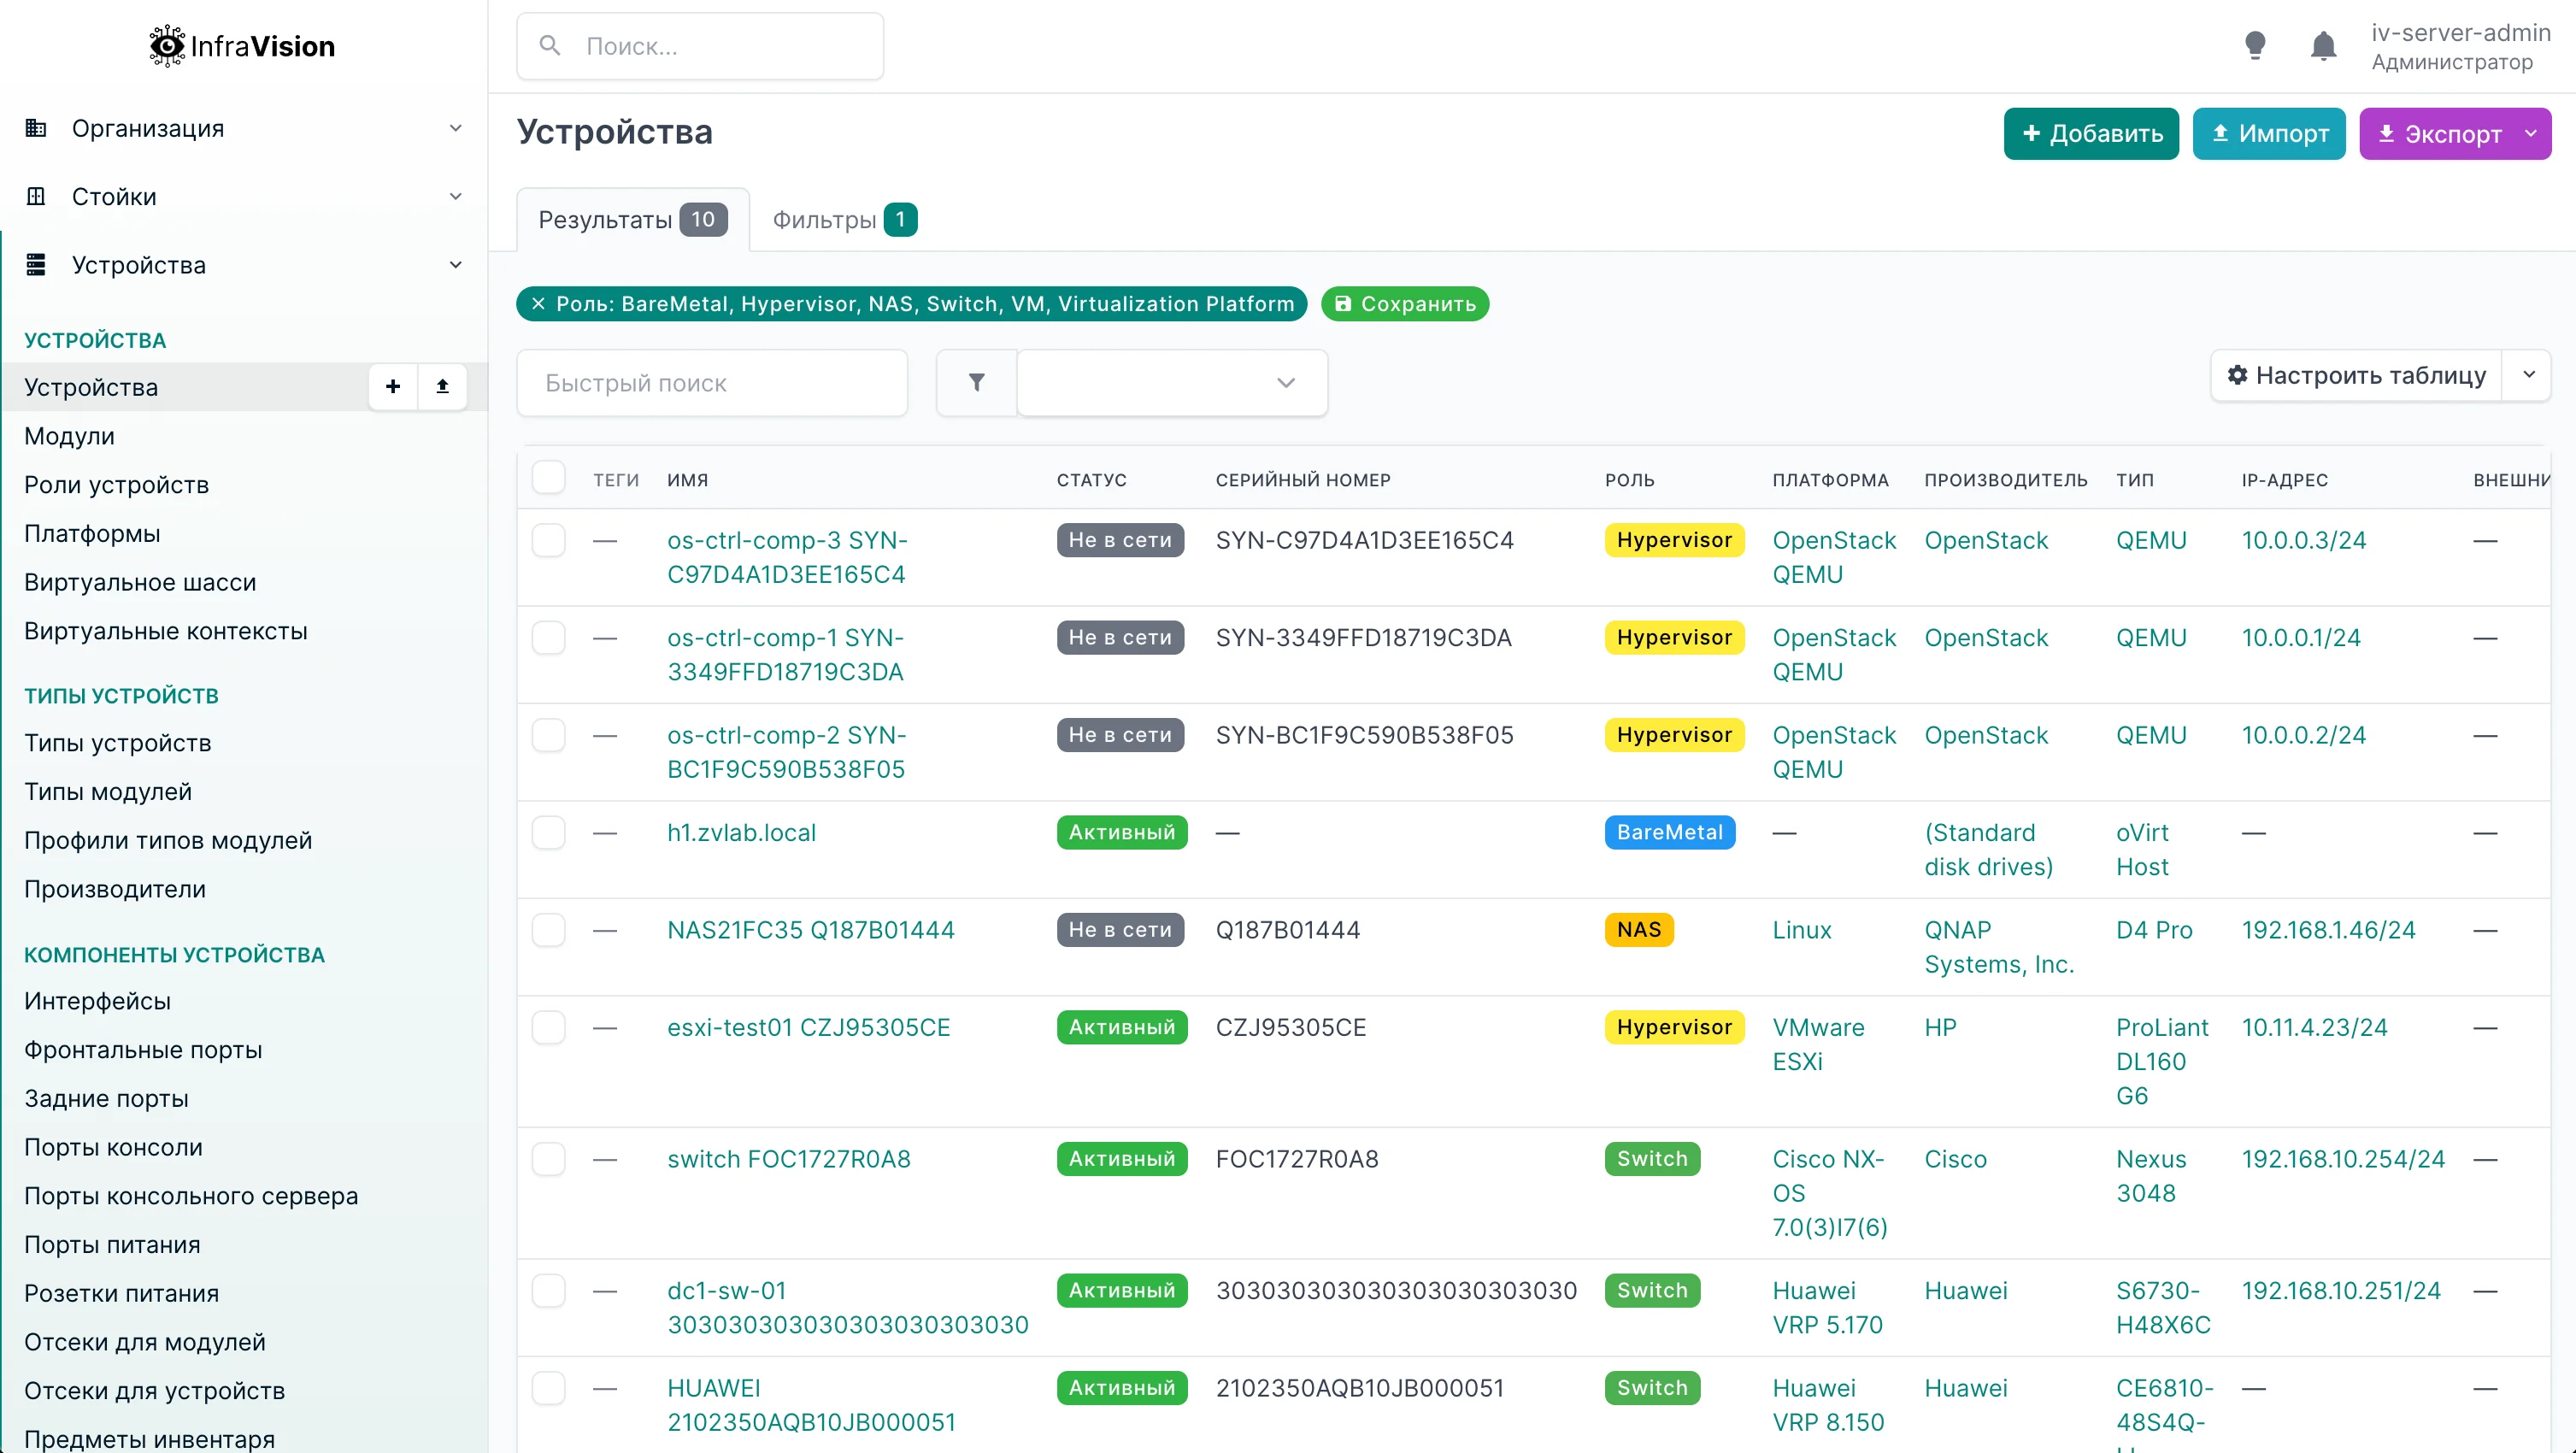Select the checkbox for h1.zvlab.local row
2576x1453 pixels.
click(x=549, y=832)
